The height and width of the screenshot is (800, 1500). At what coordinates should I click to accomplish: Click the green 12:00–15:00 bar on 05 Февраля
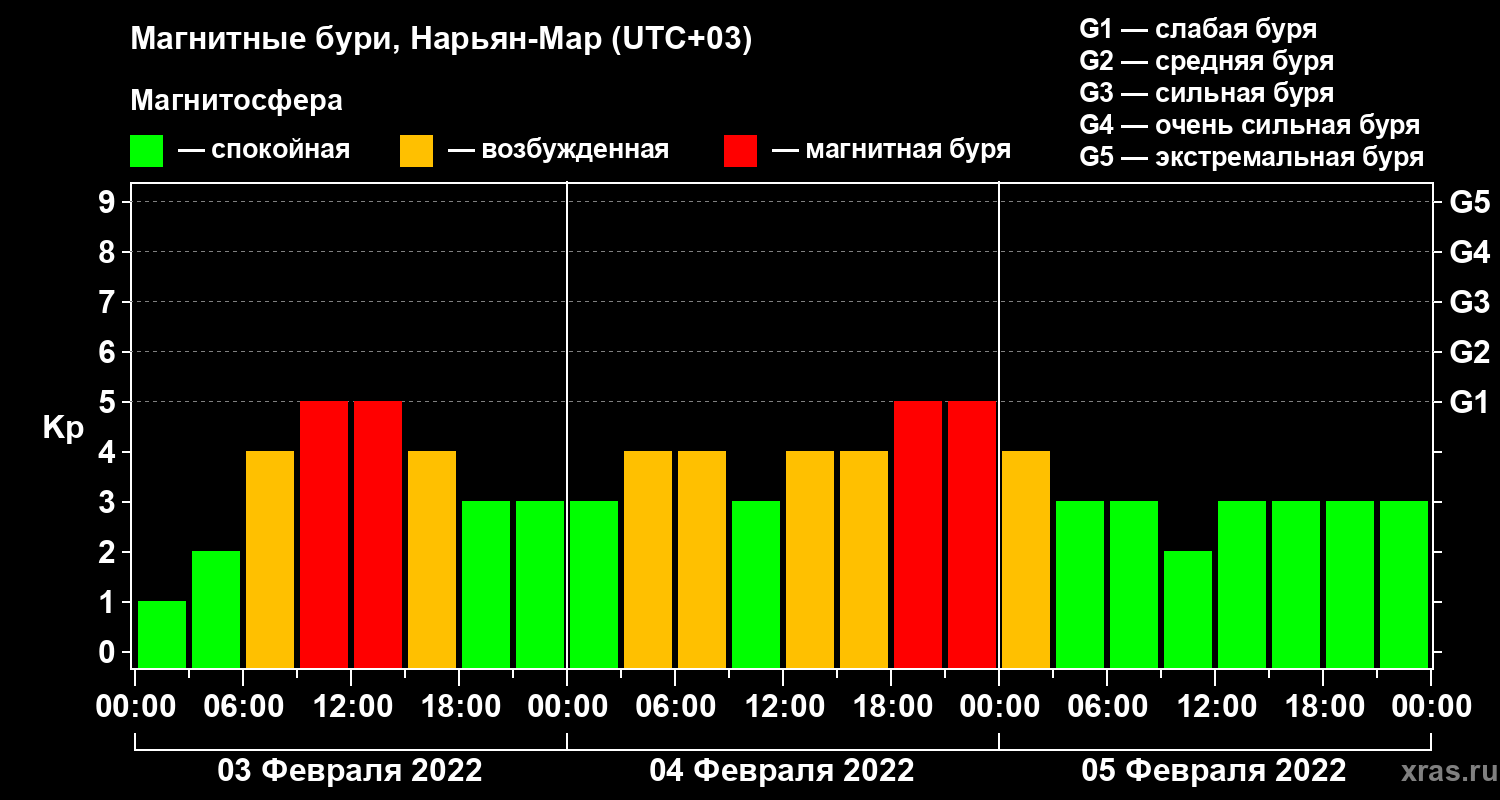(1242, 584)
